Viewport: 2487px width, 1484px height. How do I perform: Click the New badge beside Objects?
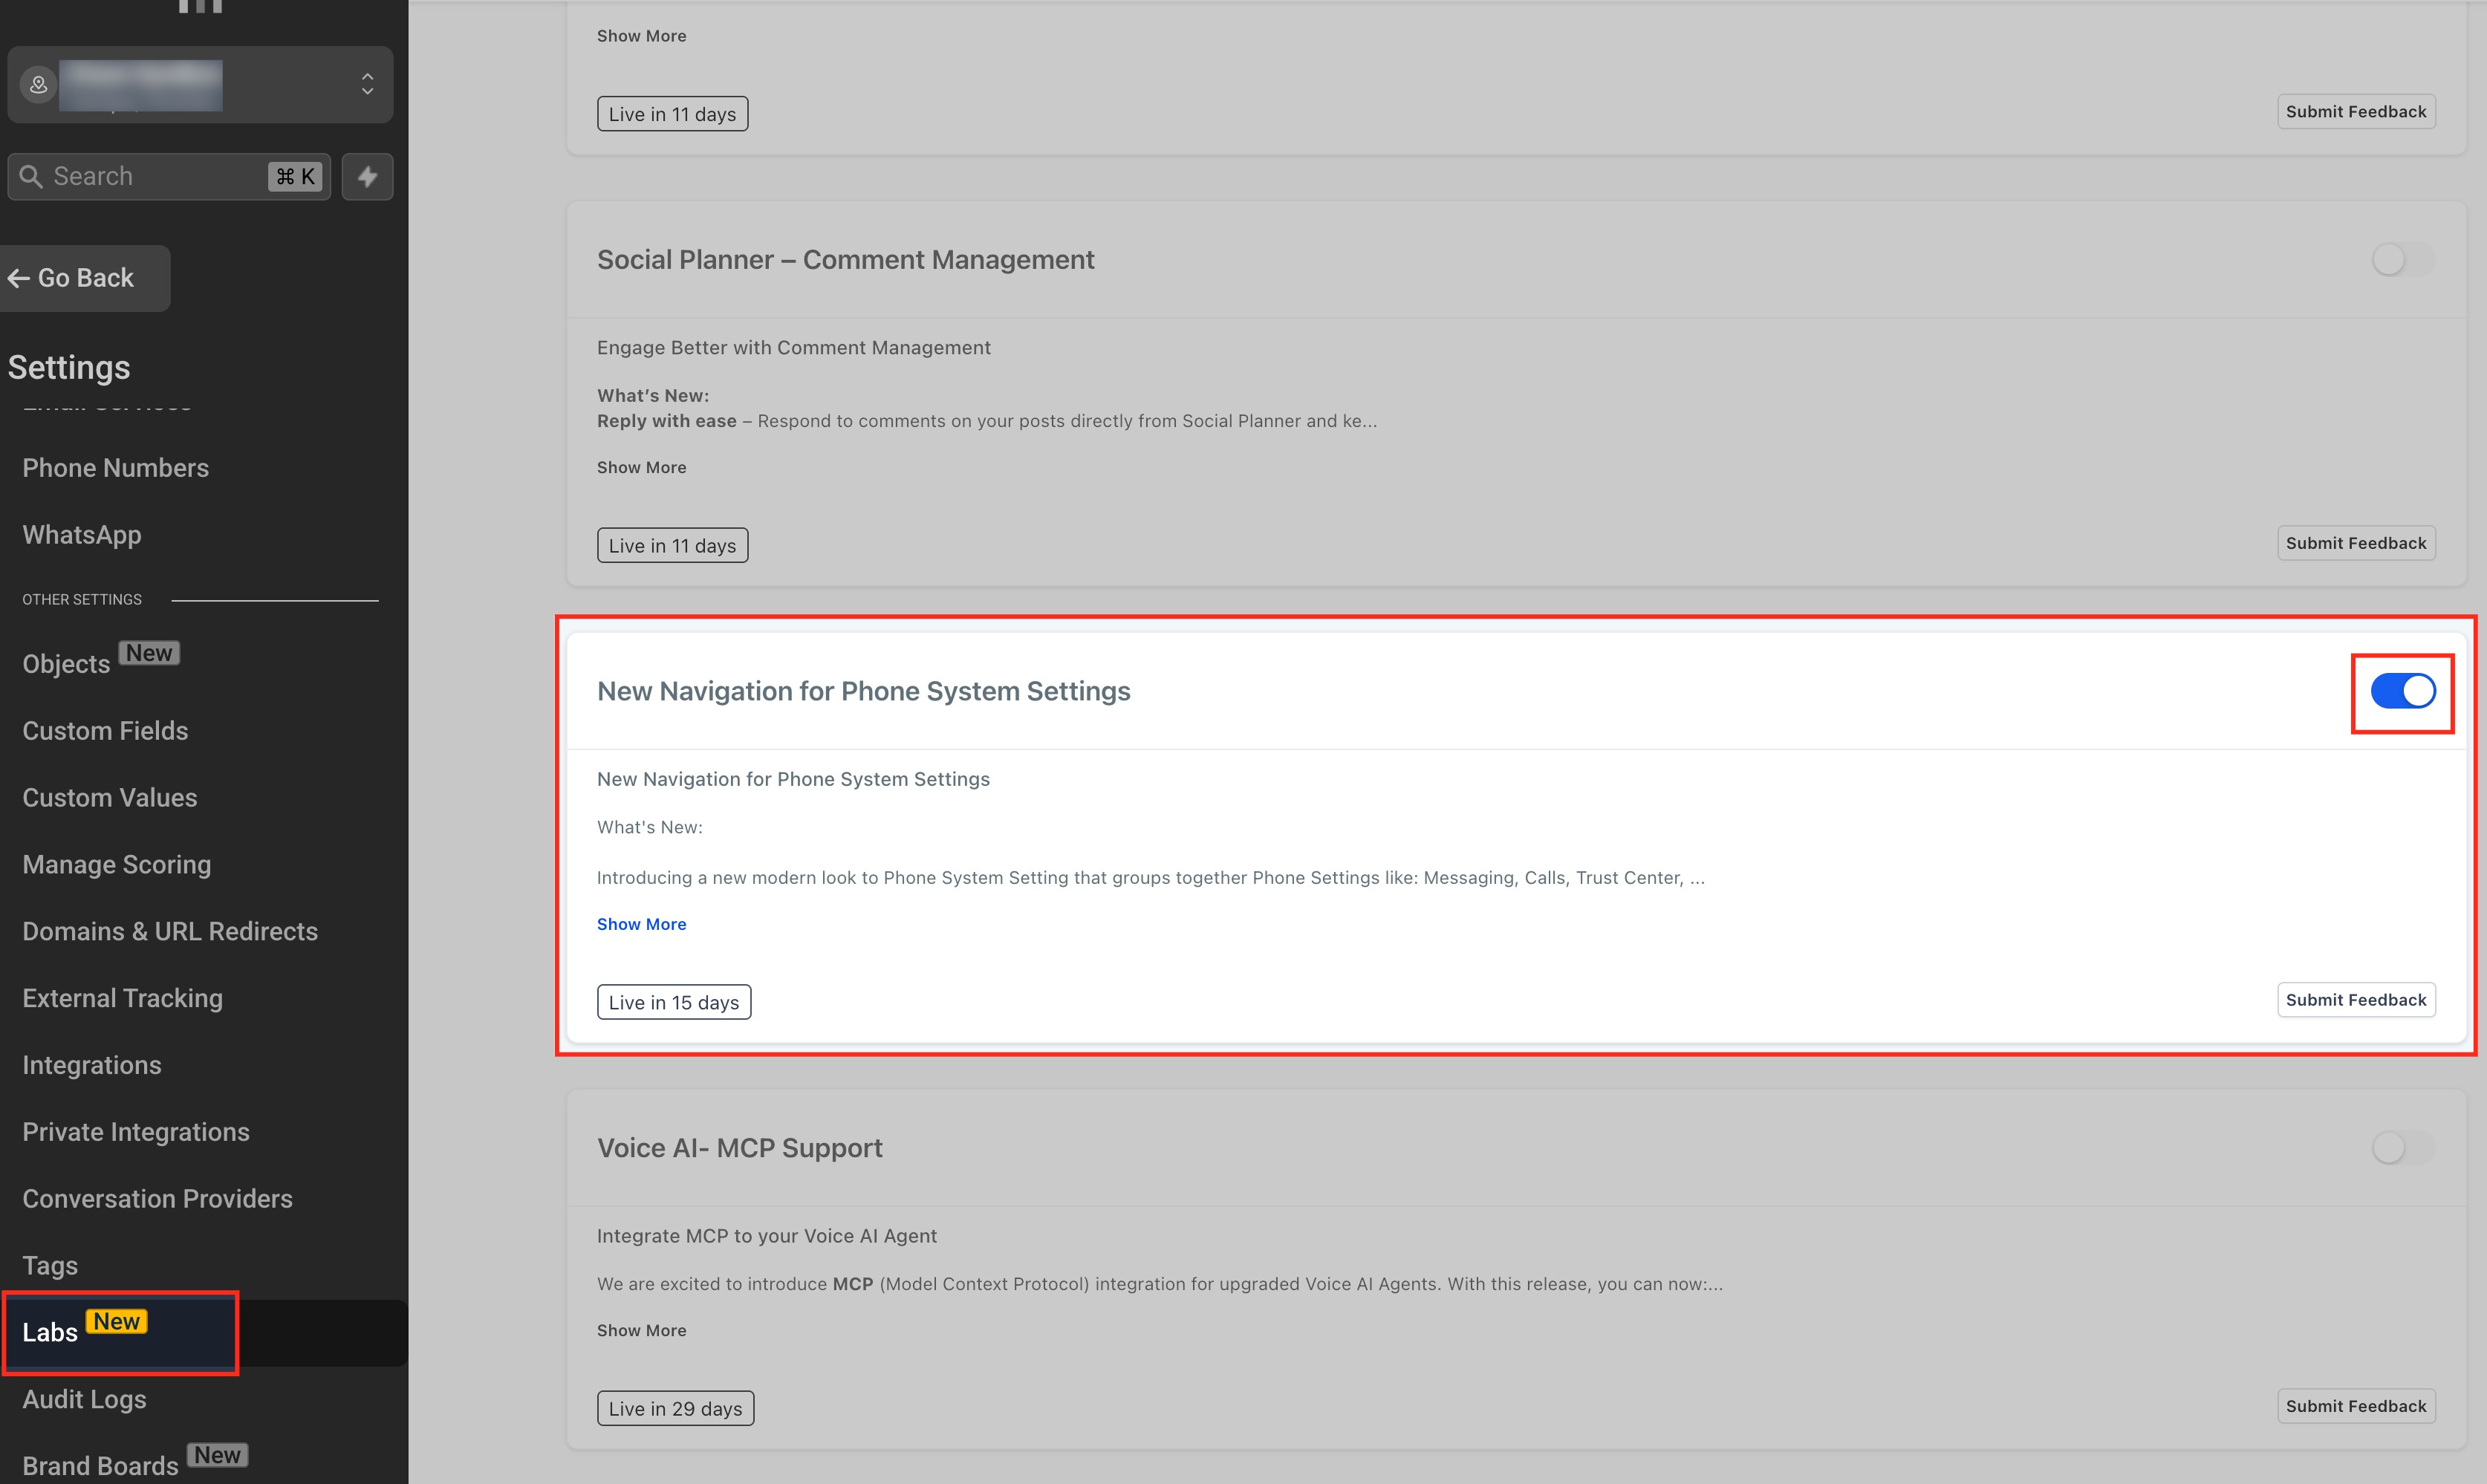point(149,653)
